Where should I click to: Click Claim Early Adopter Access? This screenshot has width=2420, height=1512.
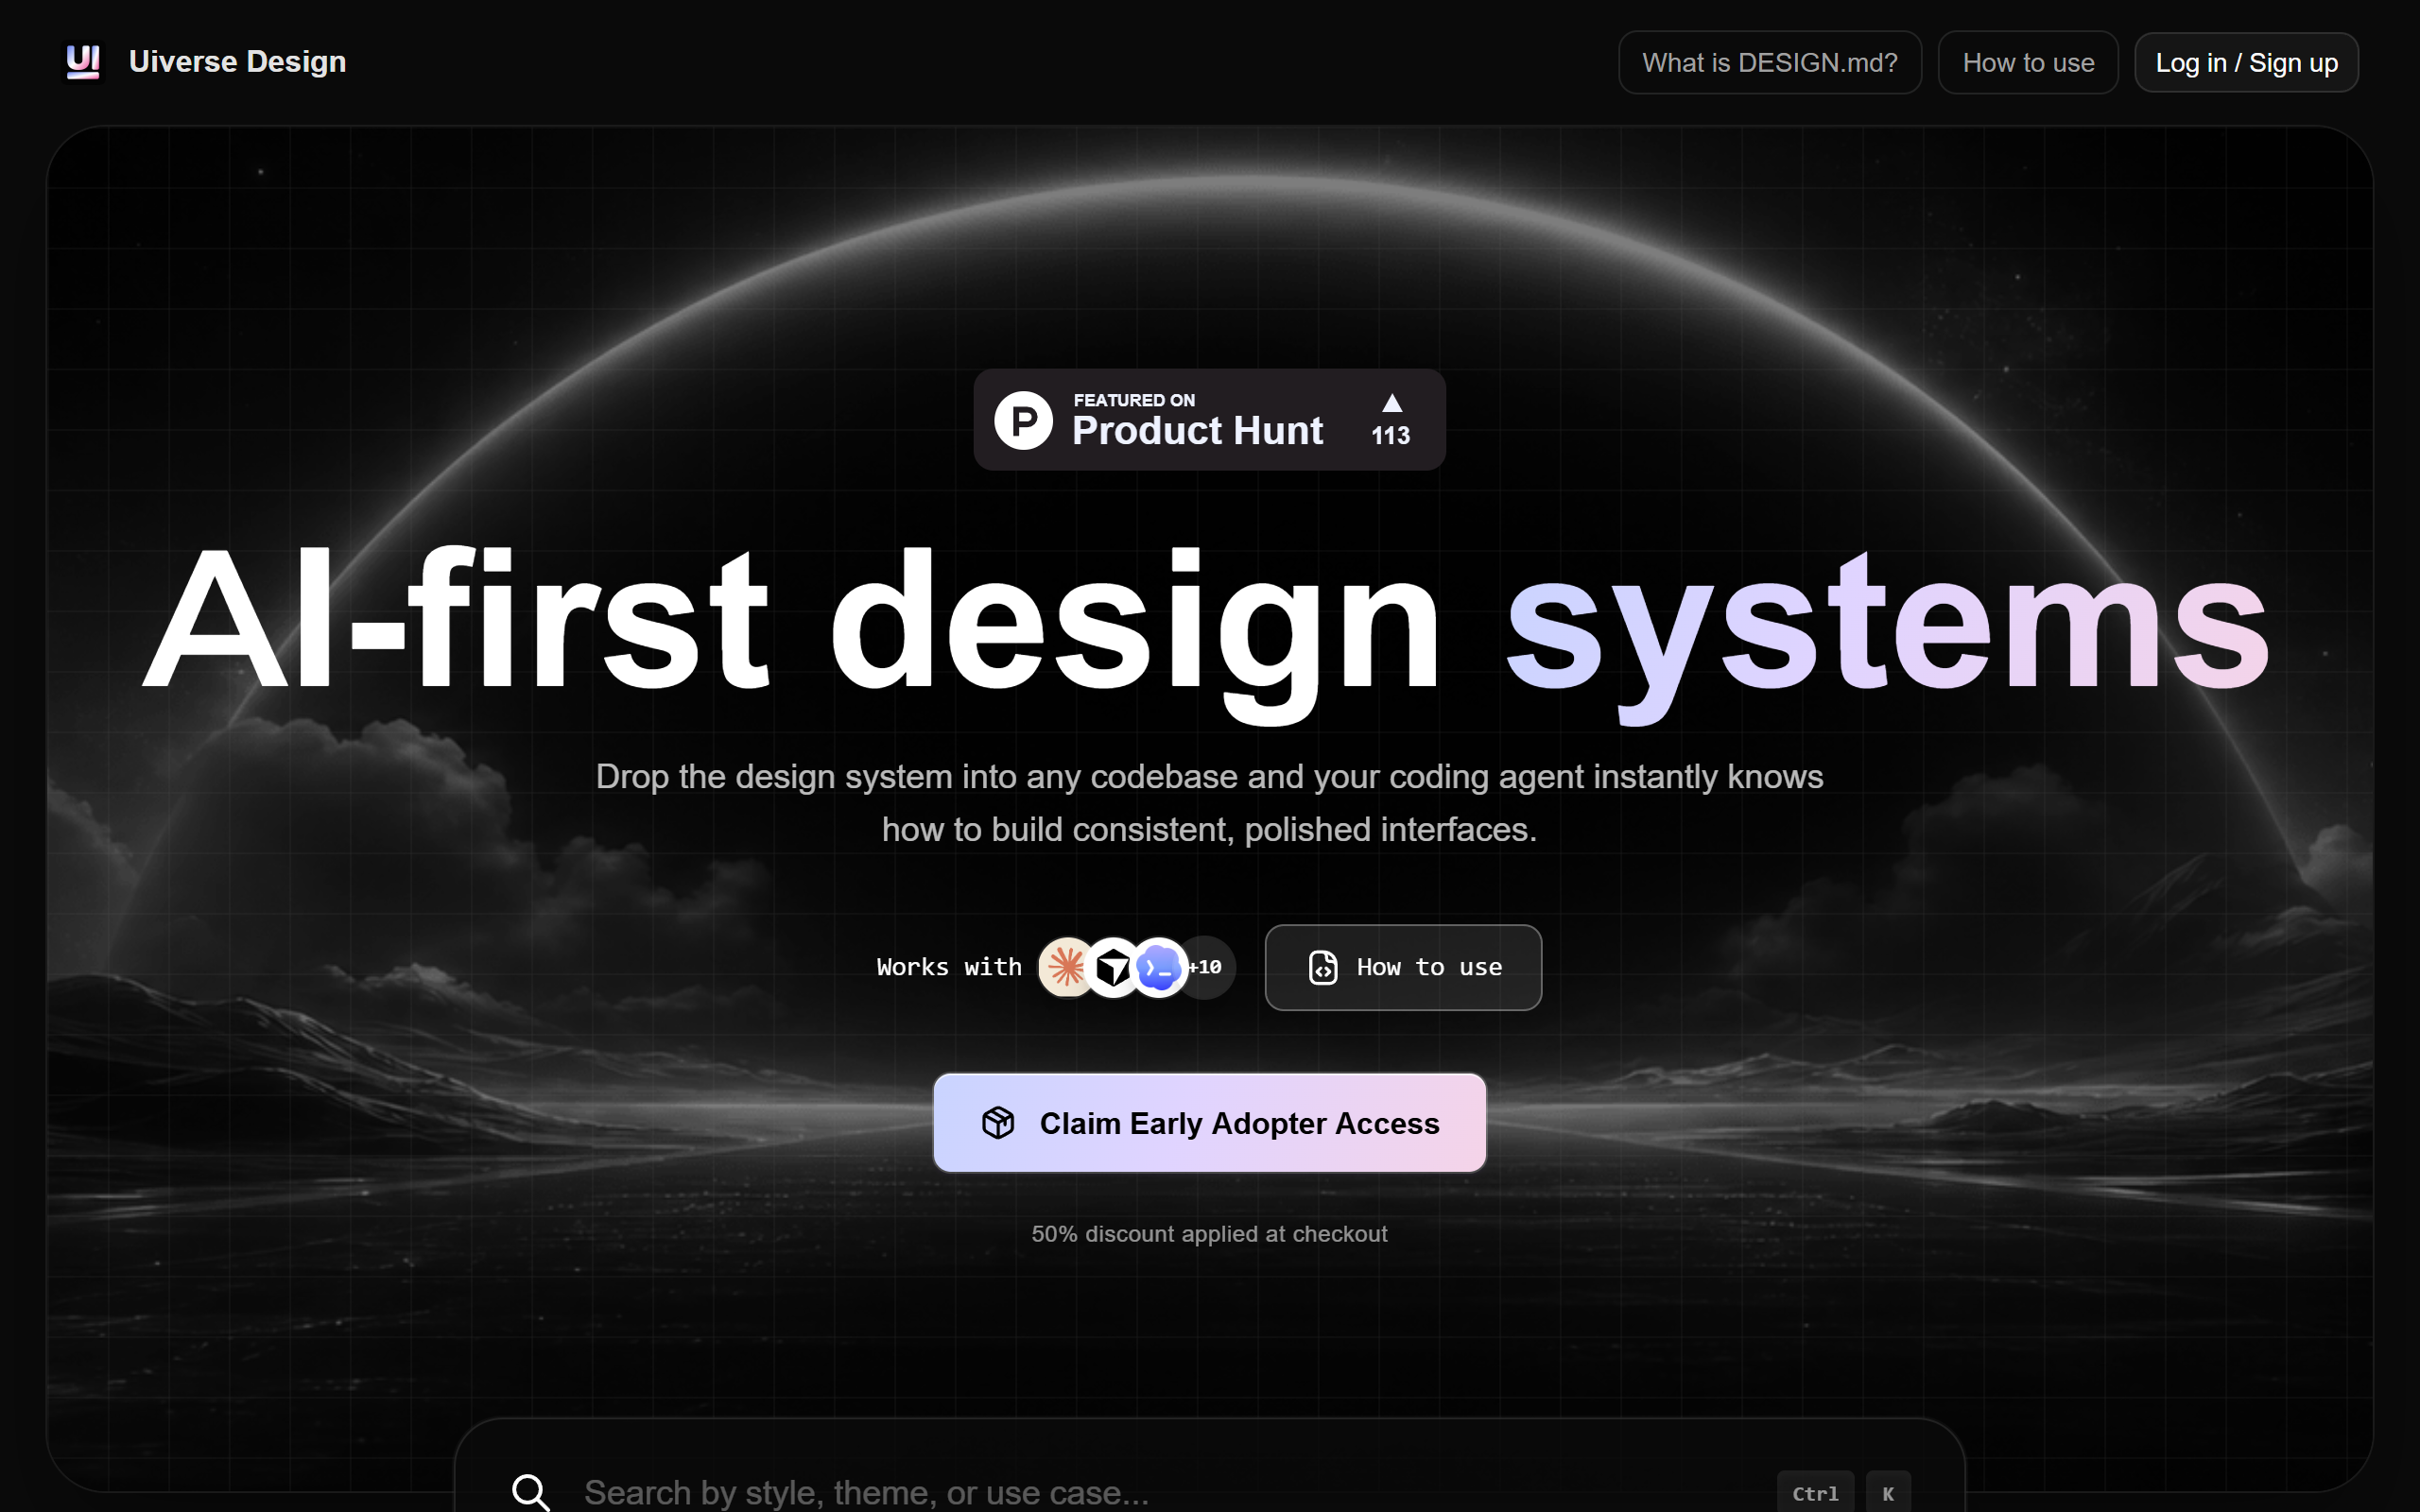[x=1209, y=1123]
